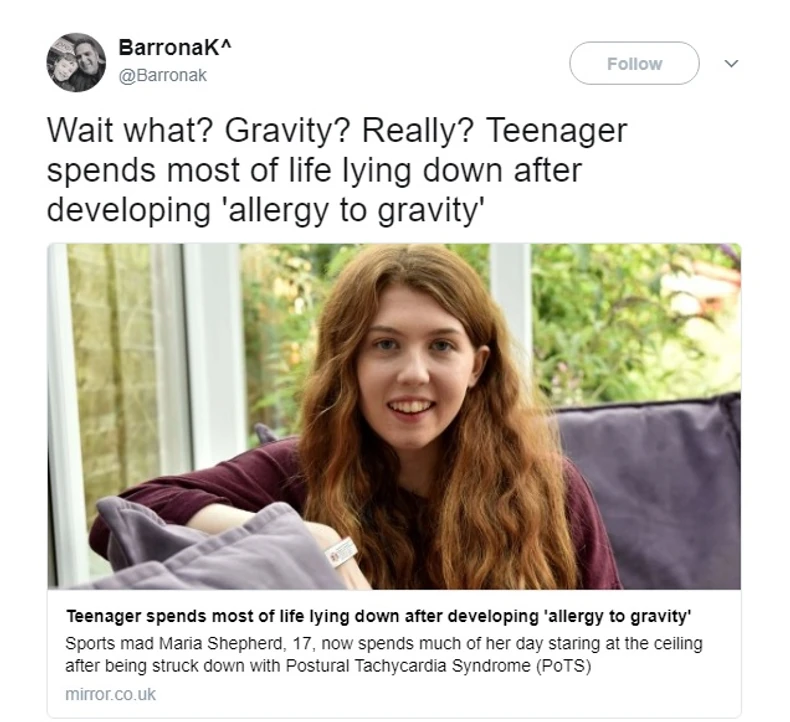The image size is (790, 722).
Task: Open the mirror.co.uk source link
Action: (111, 694)
